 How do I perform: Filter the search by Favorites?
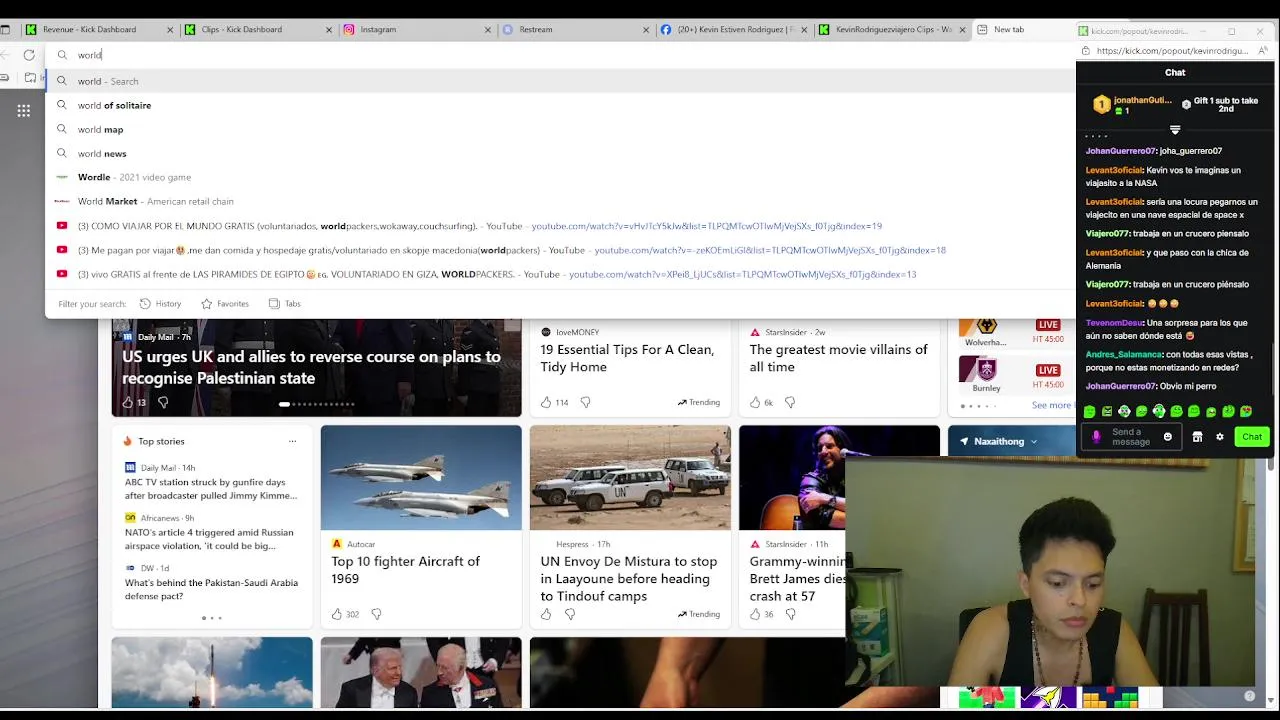pyautogui.click(x=225, y=304)
